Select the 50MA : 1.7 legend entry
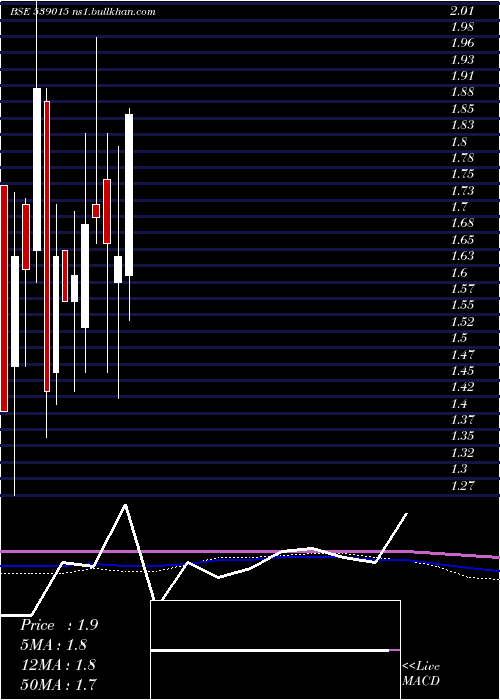The height and width of the screenshot is (700, 500). [59, 684]
